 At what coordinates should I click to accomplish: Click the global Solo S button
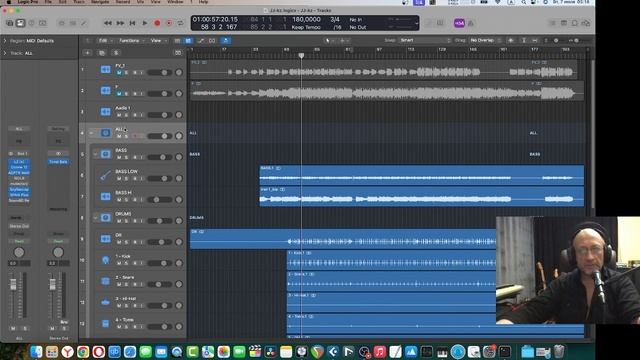click(116, 53)
